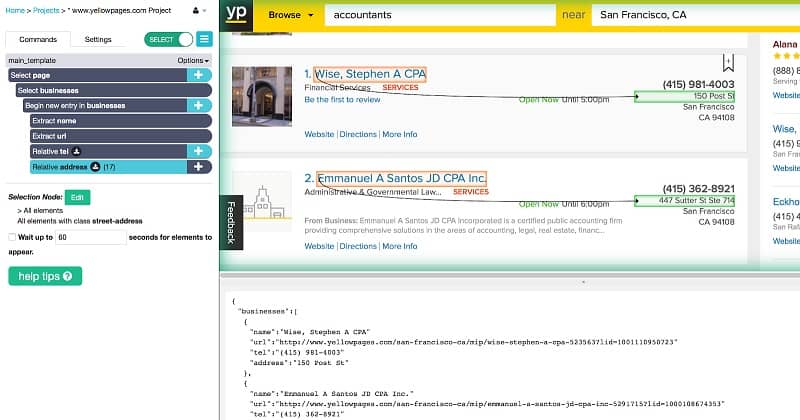Enable the Wait up to seconds checkbox
Screen dimensions: 800x420
point(12,237)
